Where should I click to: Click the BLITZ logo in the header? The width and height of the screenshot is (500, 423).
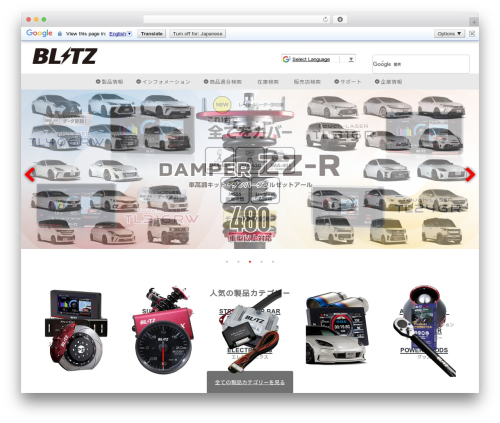pos(65,56)
